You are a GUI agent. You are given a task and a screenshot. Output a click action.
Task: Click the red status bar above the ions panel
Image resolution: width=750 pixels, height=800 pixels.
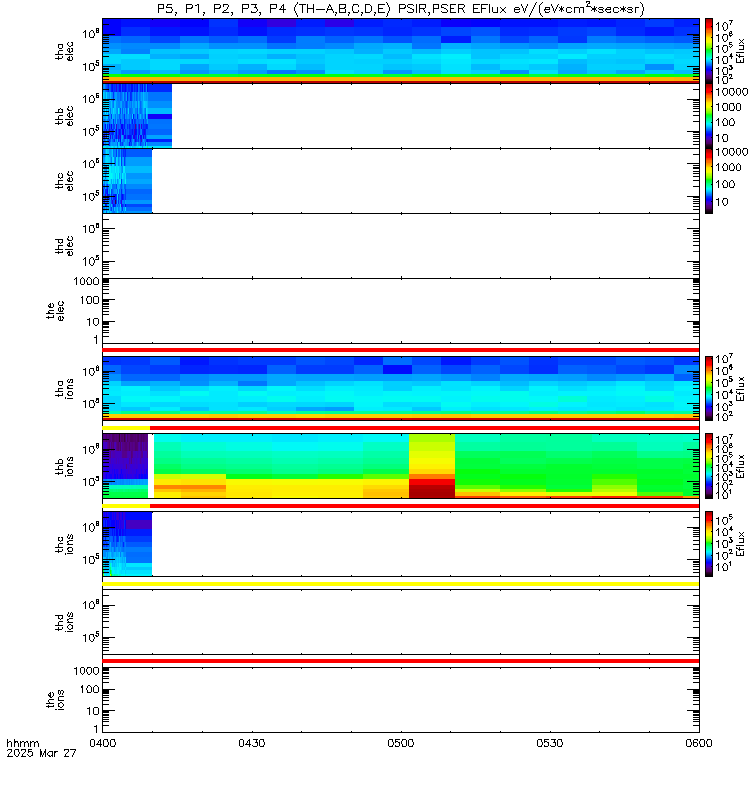point(401,661)
